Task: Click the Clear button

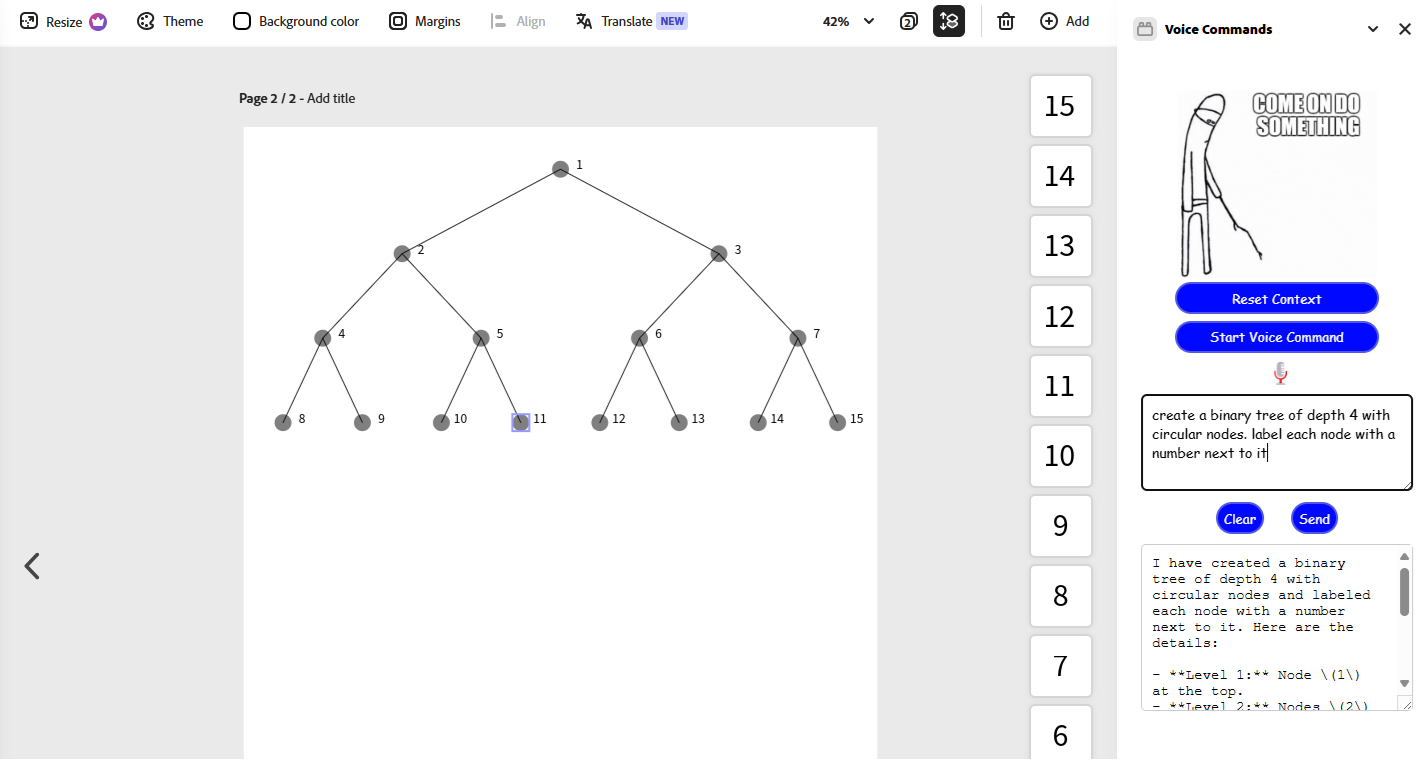Action: pyautogui.click(x=1240, y=519)
